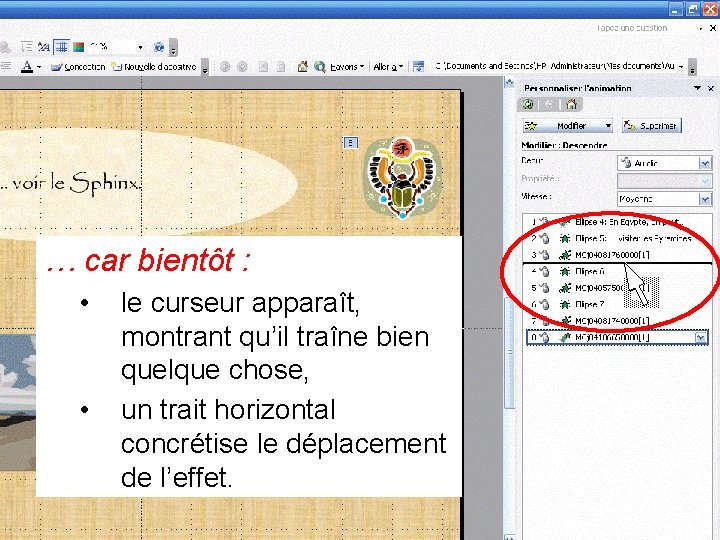Image resolution: width=720 pixels, height=540 pixels.
Task: Click the increase paragraph spacing icon
Action: click(27, 47)
